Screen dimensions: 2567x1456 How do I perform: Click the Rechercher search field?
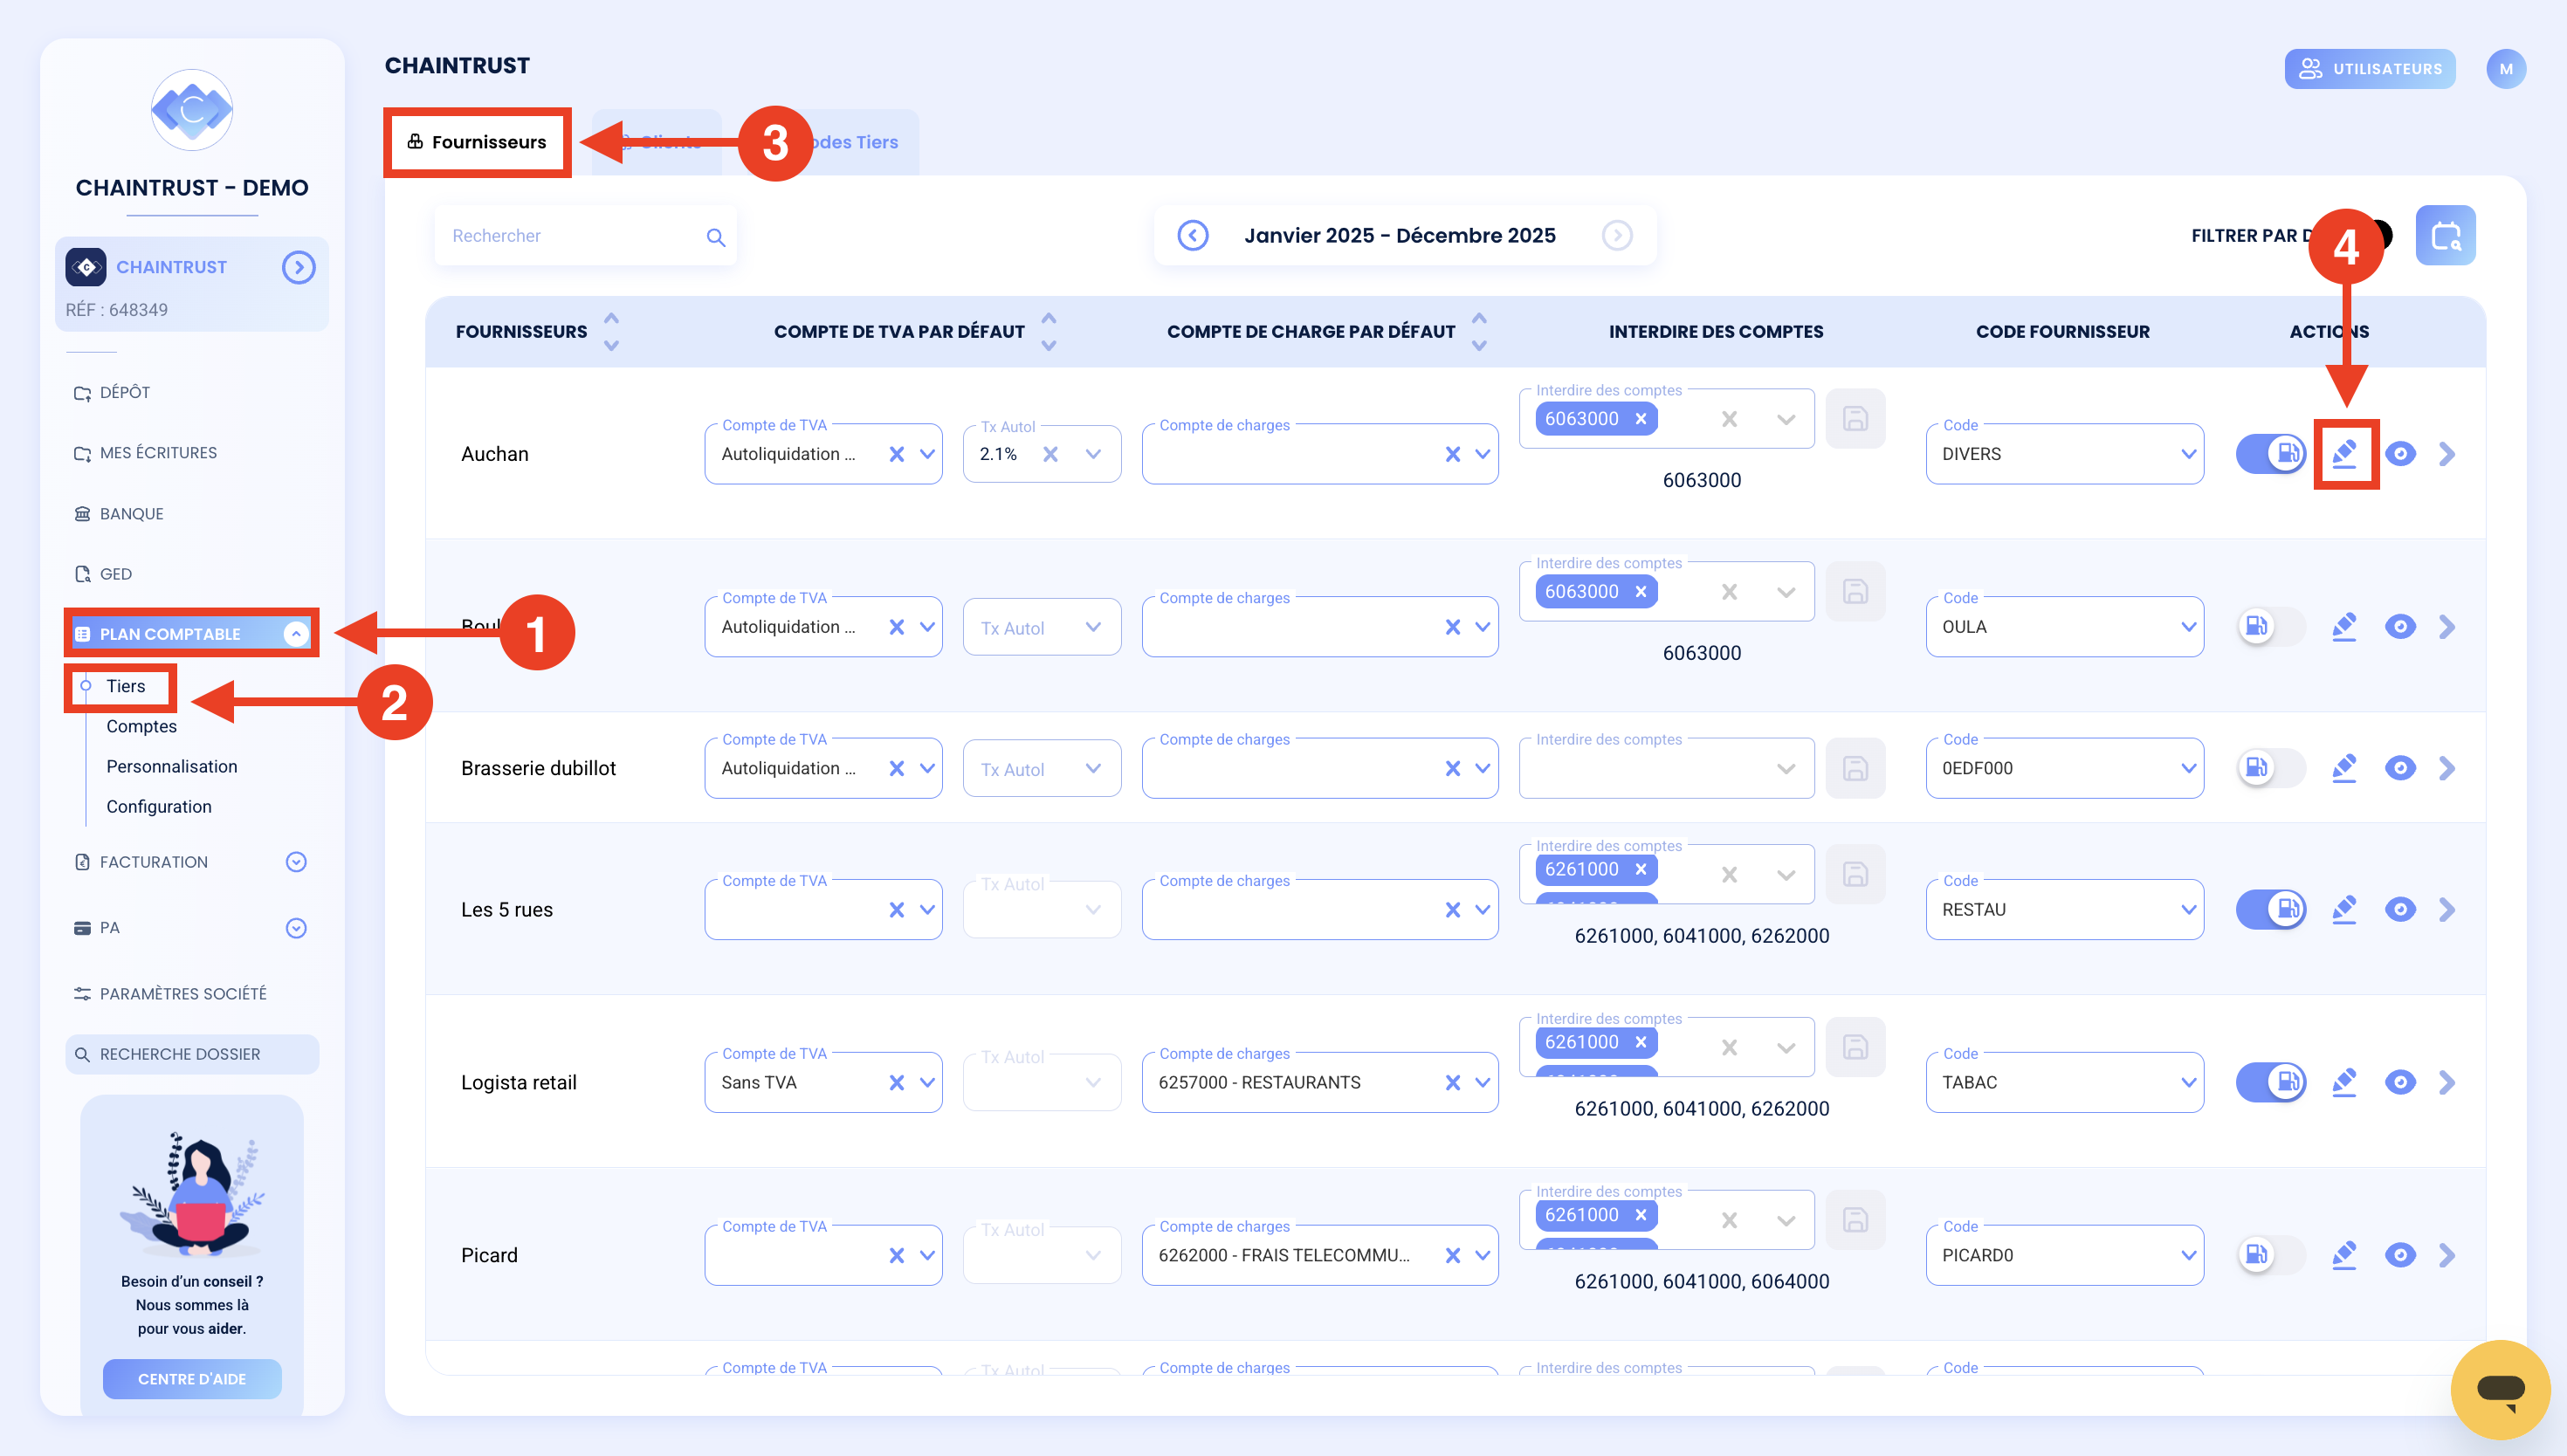pyautogui.click(x=586, y=236)
